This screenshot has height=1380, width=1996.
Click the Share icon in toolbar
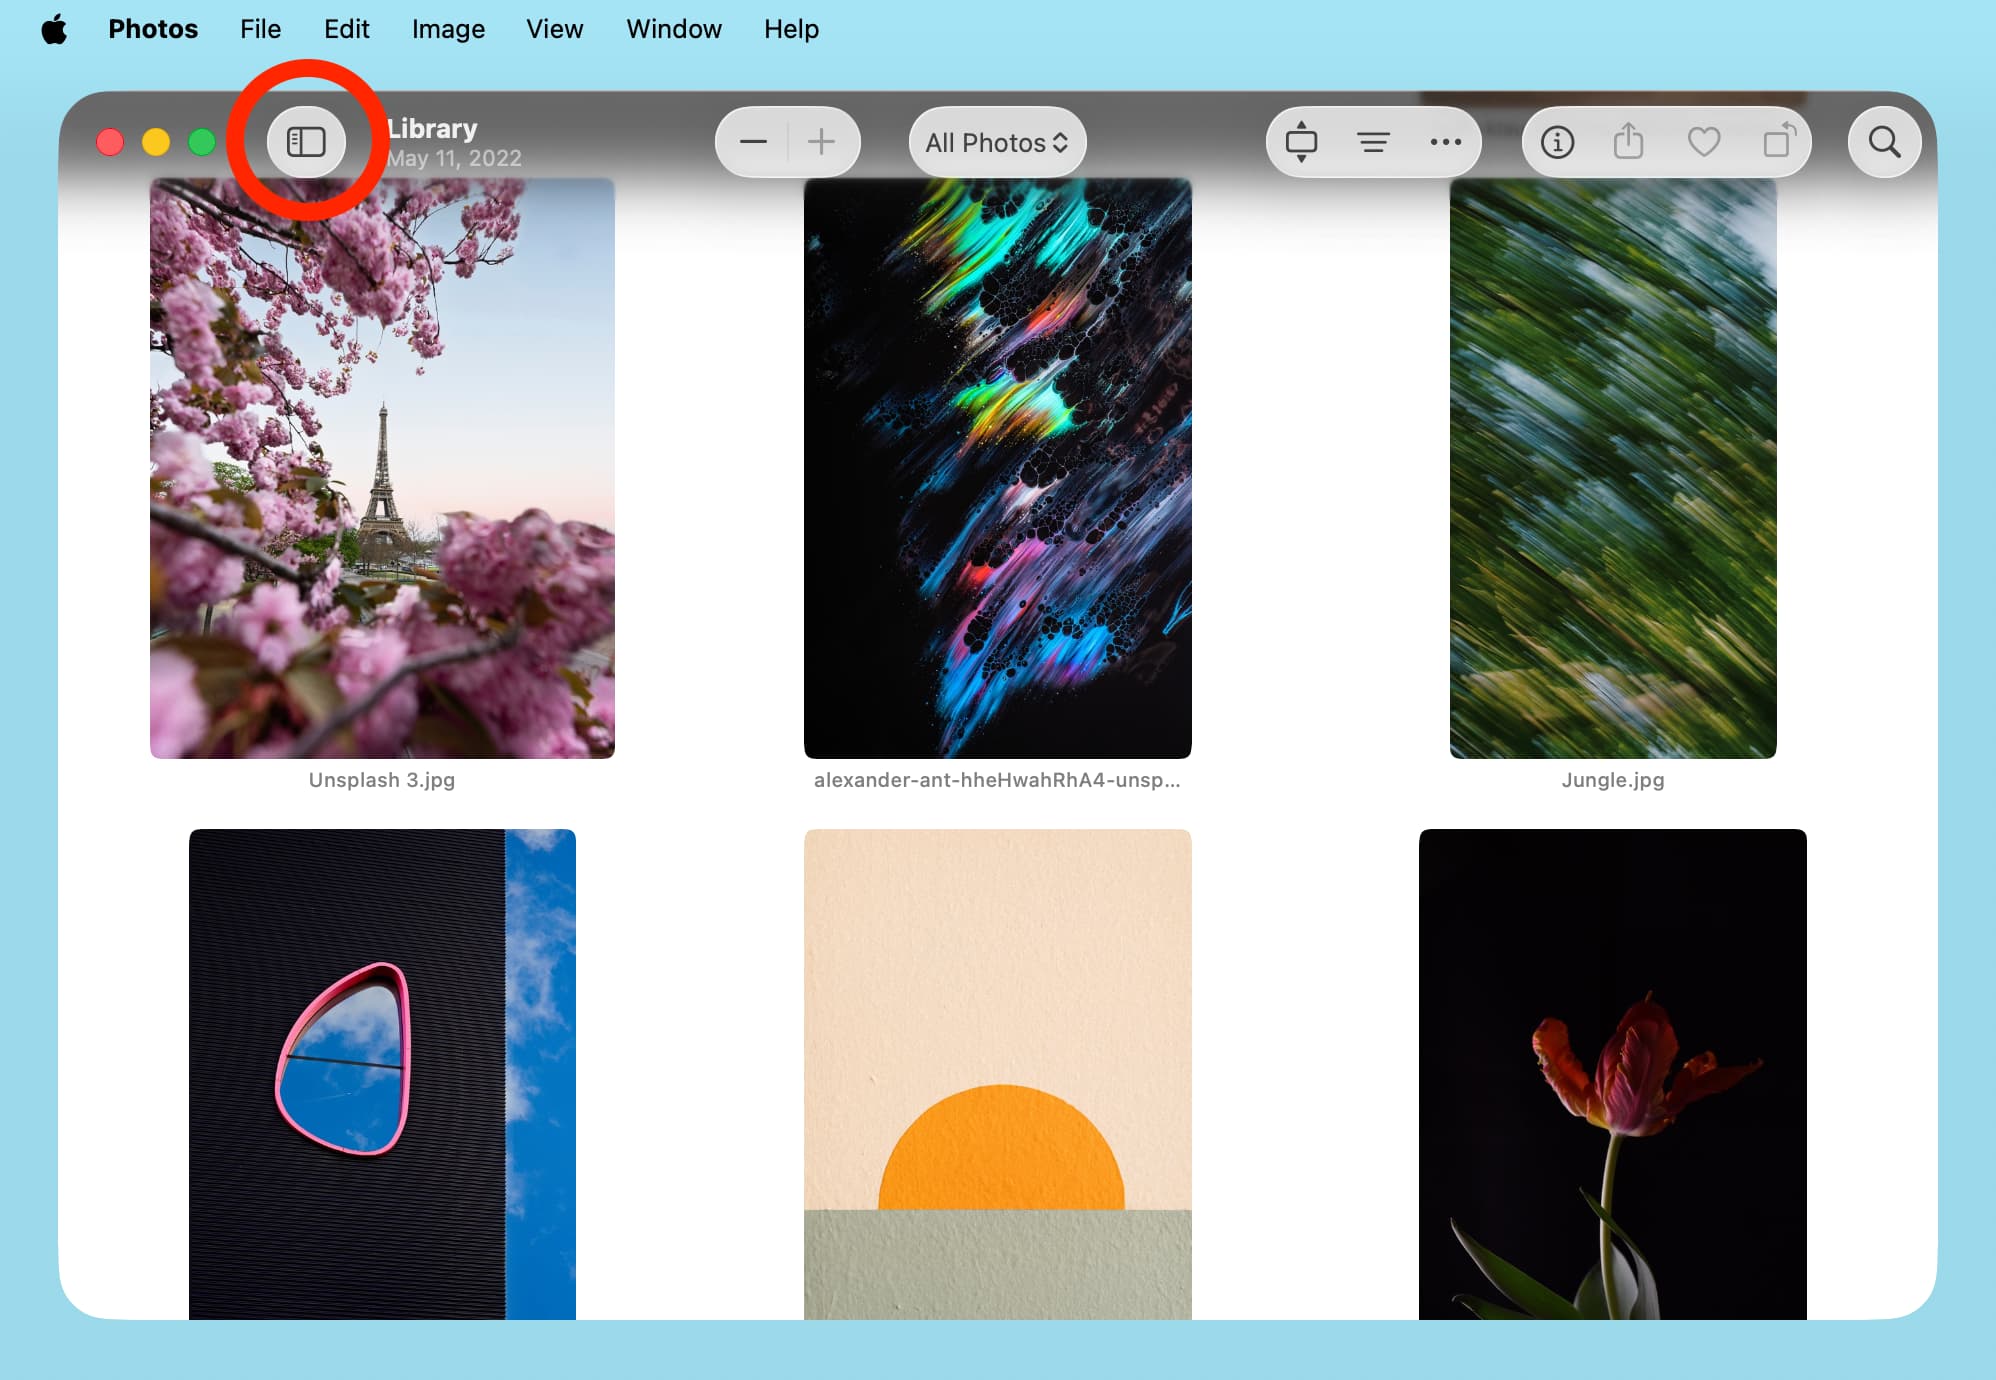pos(1628,141)
